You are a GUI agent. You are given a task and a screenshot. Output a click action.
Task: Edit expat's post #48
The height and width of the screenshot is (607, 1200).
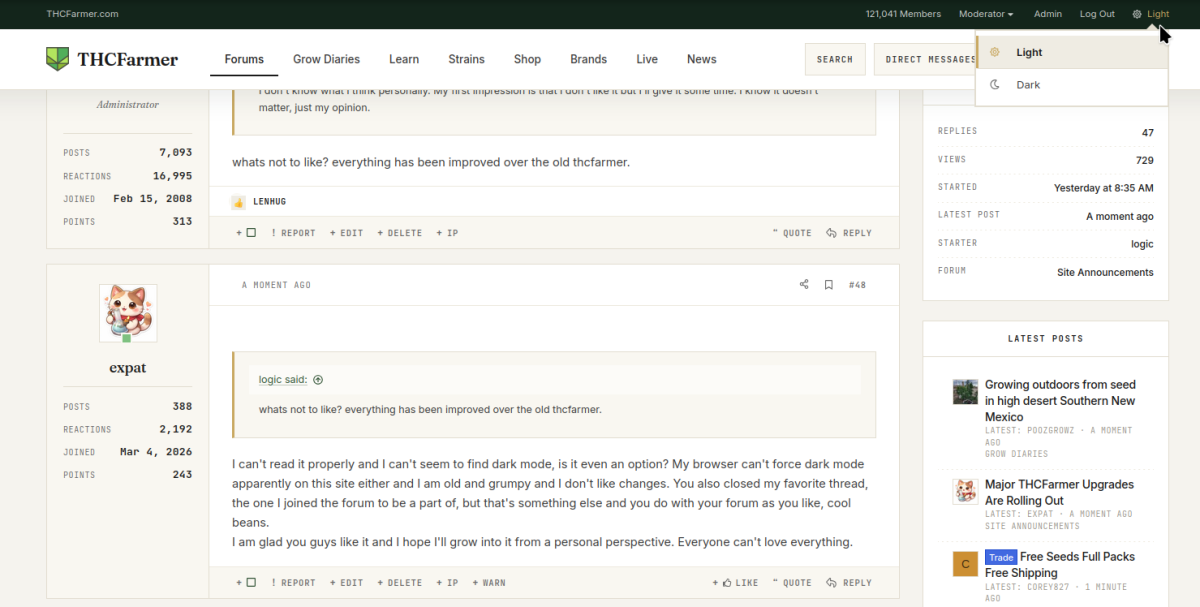pos(346,583)
